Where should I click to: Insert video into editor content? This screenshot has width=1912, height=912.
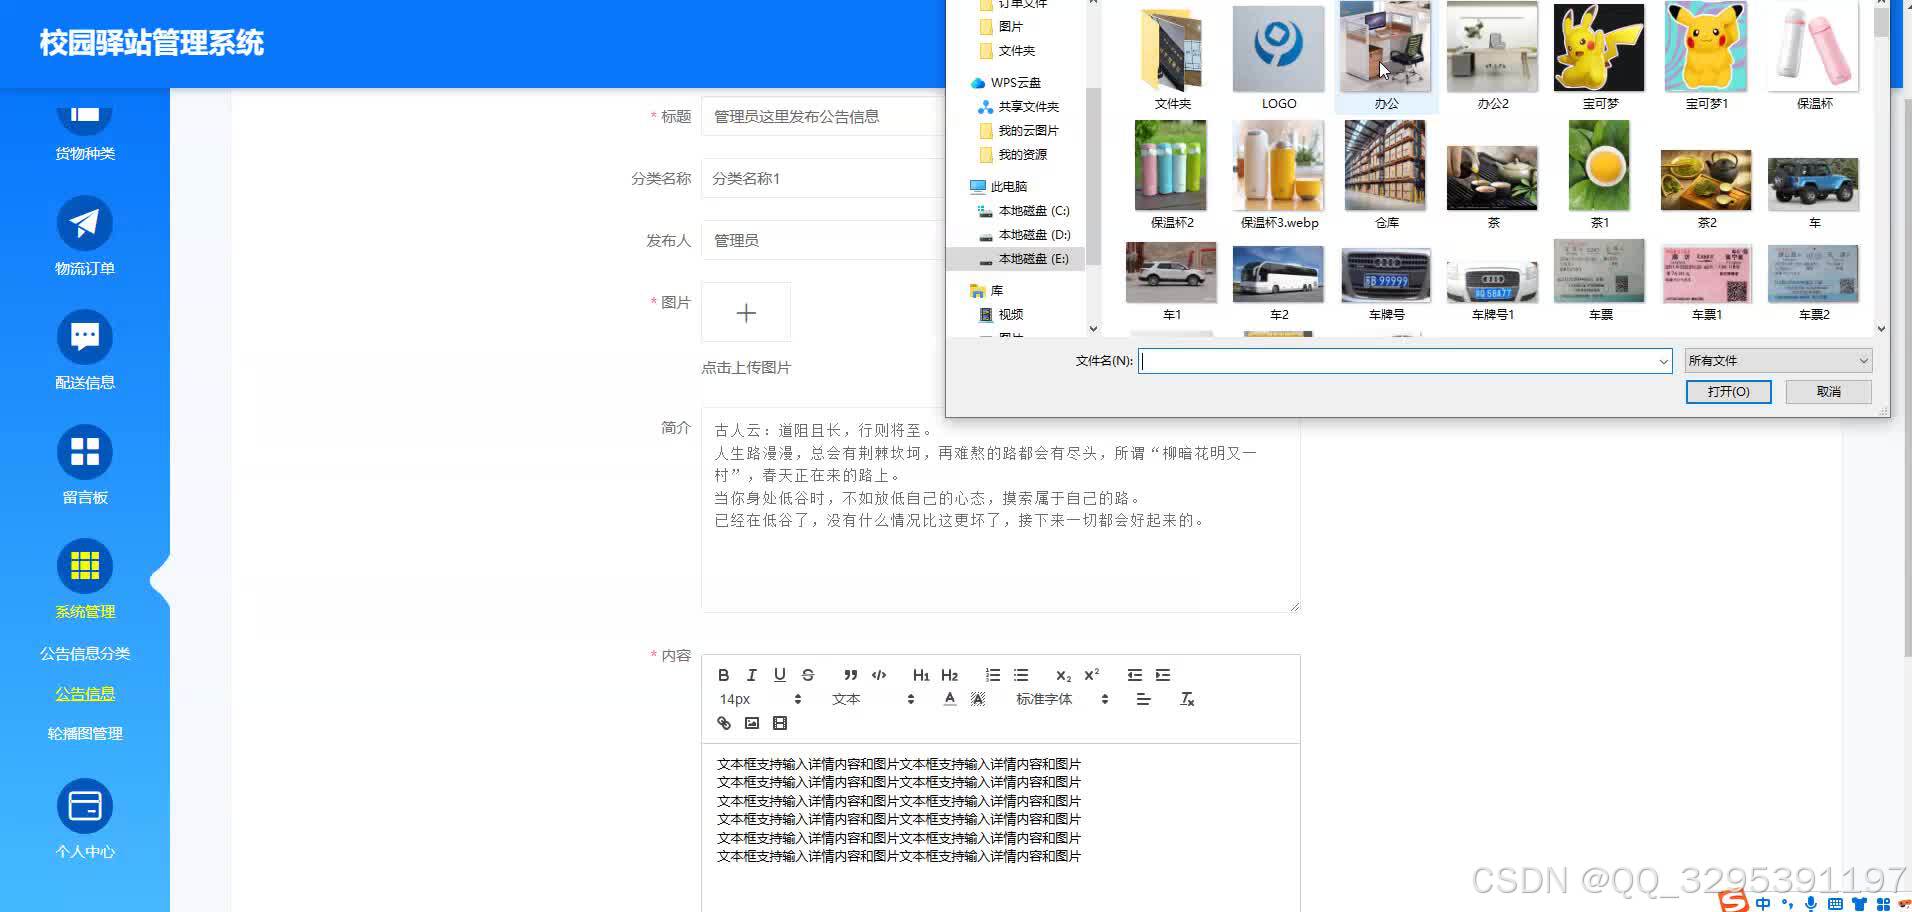[780, 723]
